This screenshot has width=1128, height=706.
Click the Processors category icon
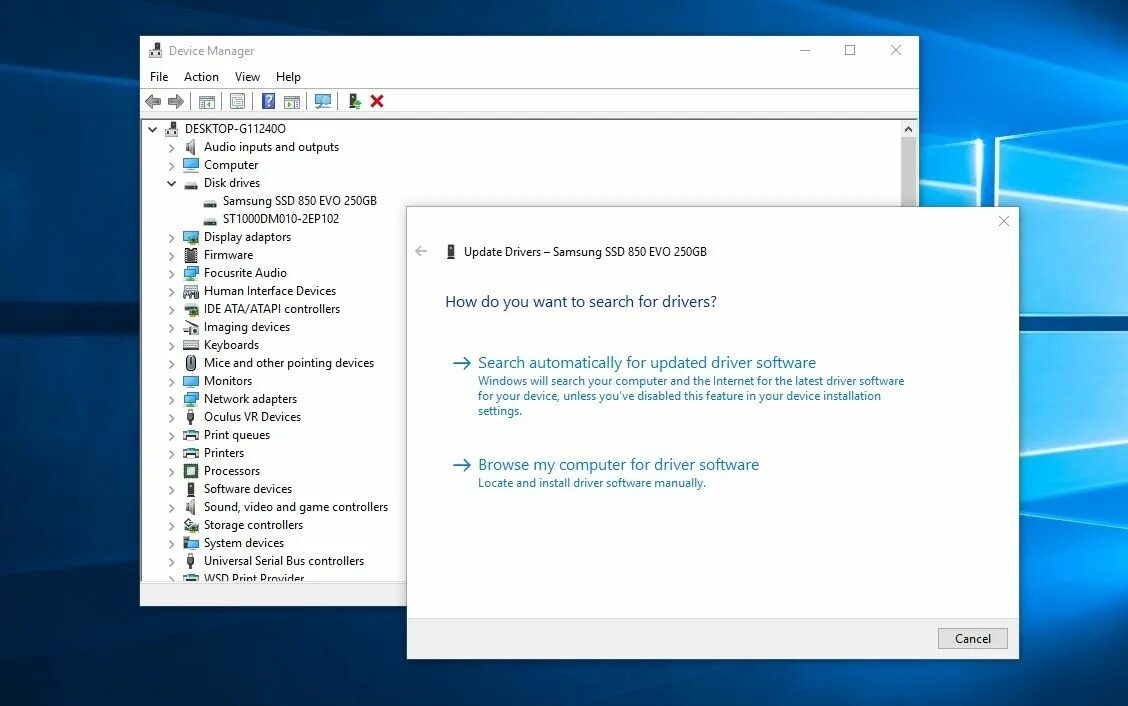point(191,471)
